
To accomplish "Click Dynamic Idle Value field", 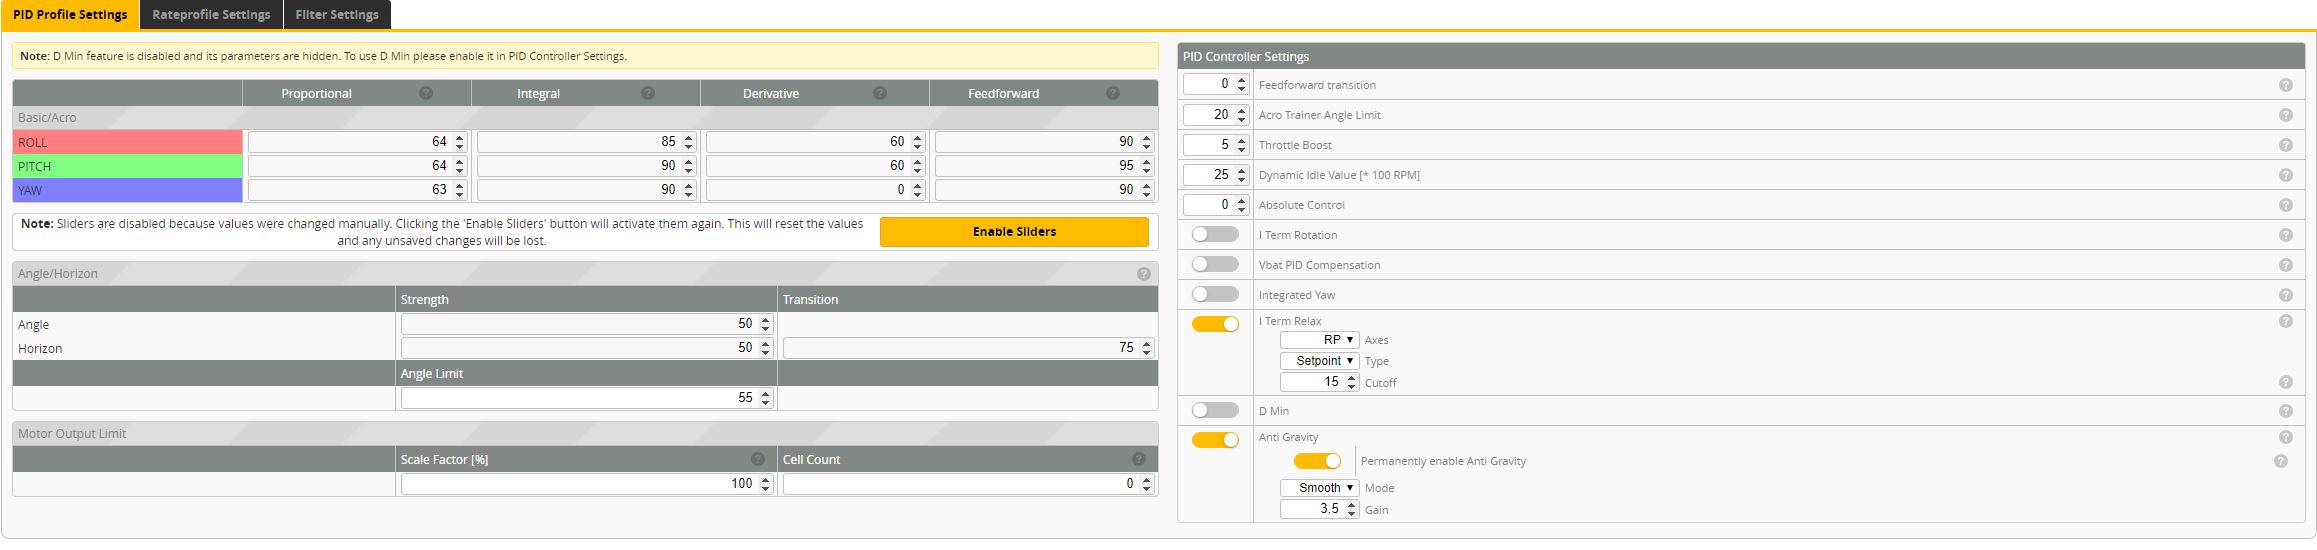I will tap(1216, 175).
